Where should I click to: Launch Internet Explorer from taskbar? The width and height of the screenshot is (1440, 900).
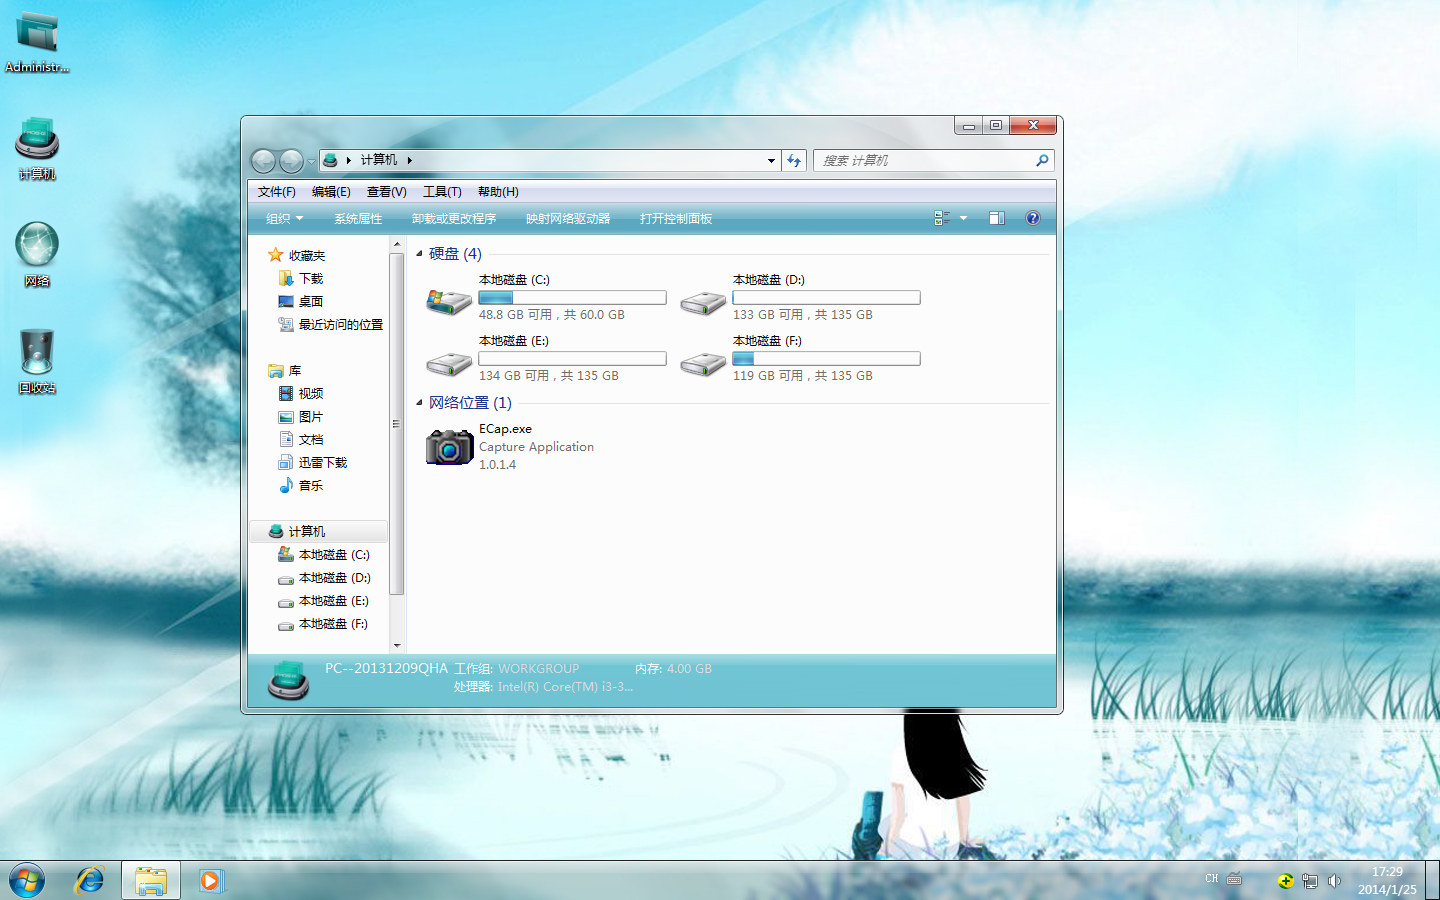point(90,880)
